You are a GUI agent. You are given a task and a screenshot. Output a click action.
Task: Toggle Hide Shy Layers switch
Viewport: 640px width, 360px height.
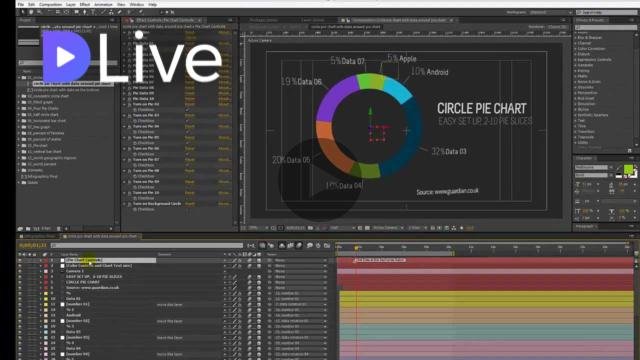[282, 245]
